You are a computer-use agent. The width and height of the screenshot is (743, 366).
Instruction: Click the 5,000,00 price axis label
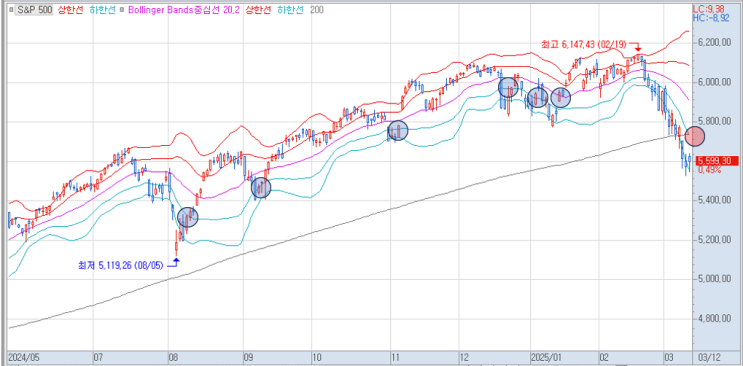coord(715,279)
